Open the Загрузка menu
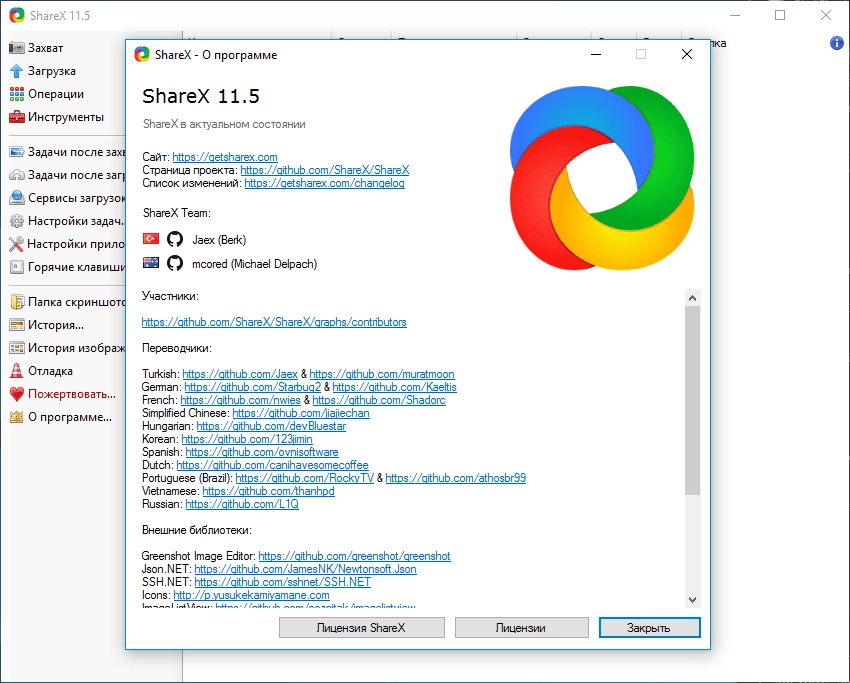Image resolution: width=850 pixels, height=683 pixels. tap(51, 71)
